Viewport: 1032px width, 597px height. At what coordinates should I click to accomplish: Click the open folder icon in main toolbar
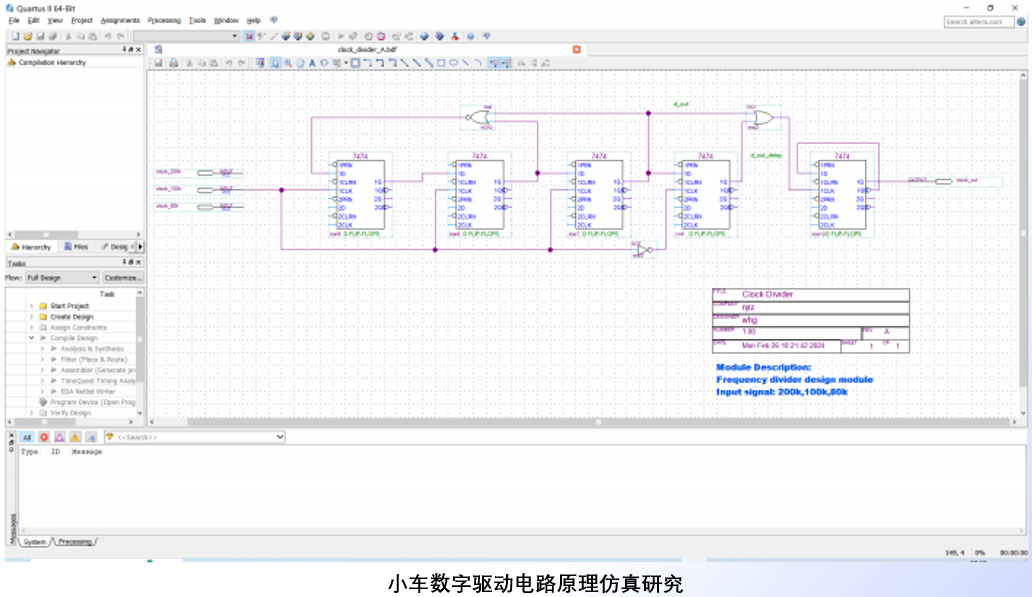[28, 36]
